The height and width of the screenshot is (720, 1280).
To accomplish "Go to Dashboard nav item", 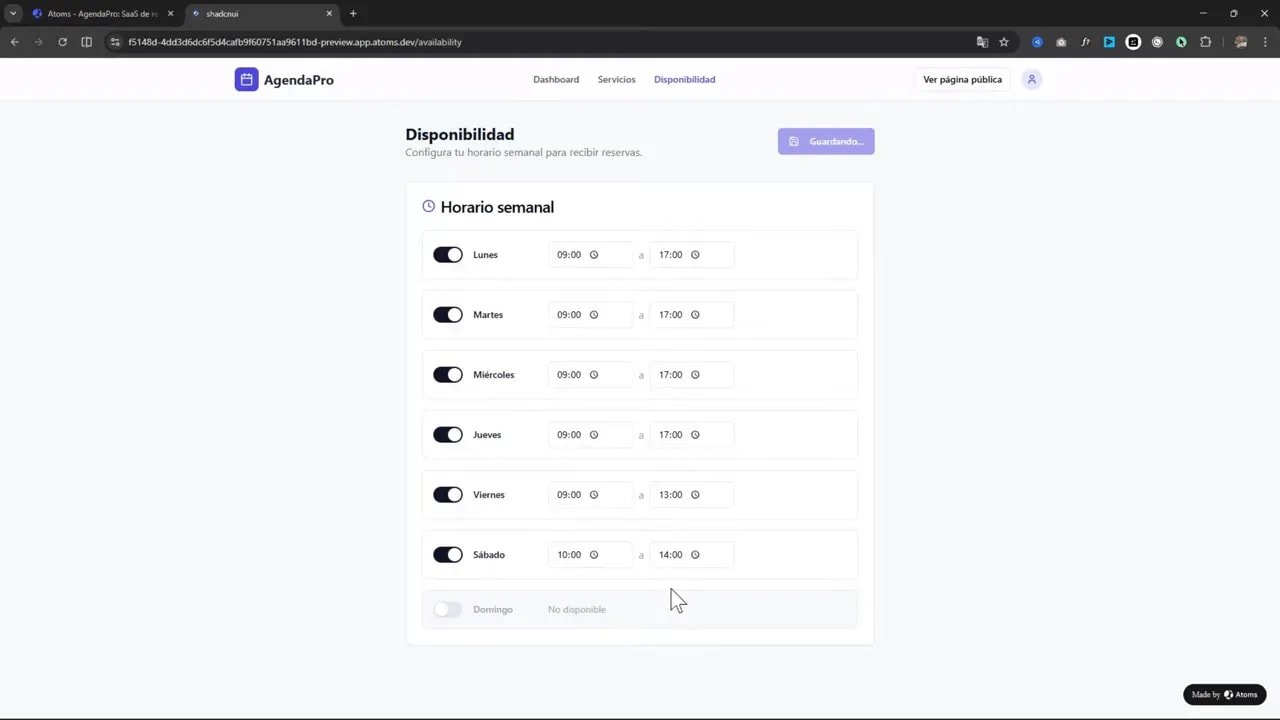I will click(x=556, y=79).
